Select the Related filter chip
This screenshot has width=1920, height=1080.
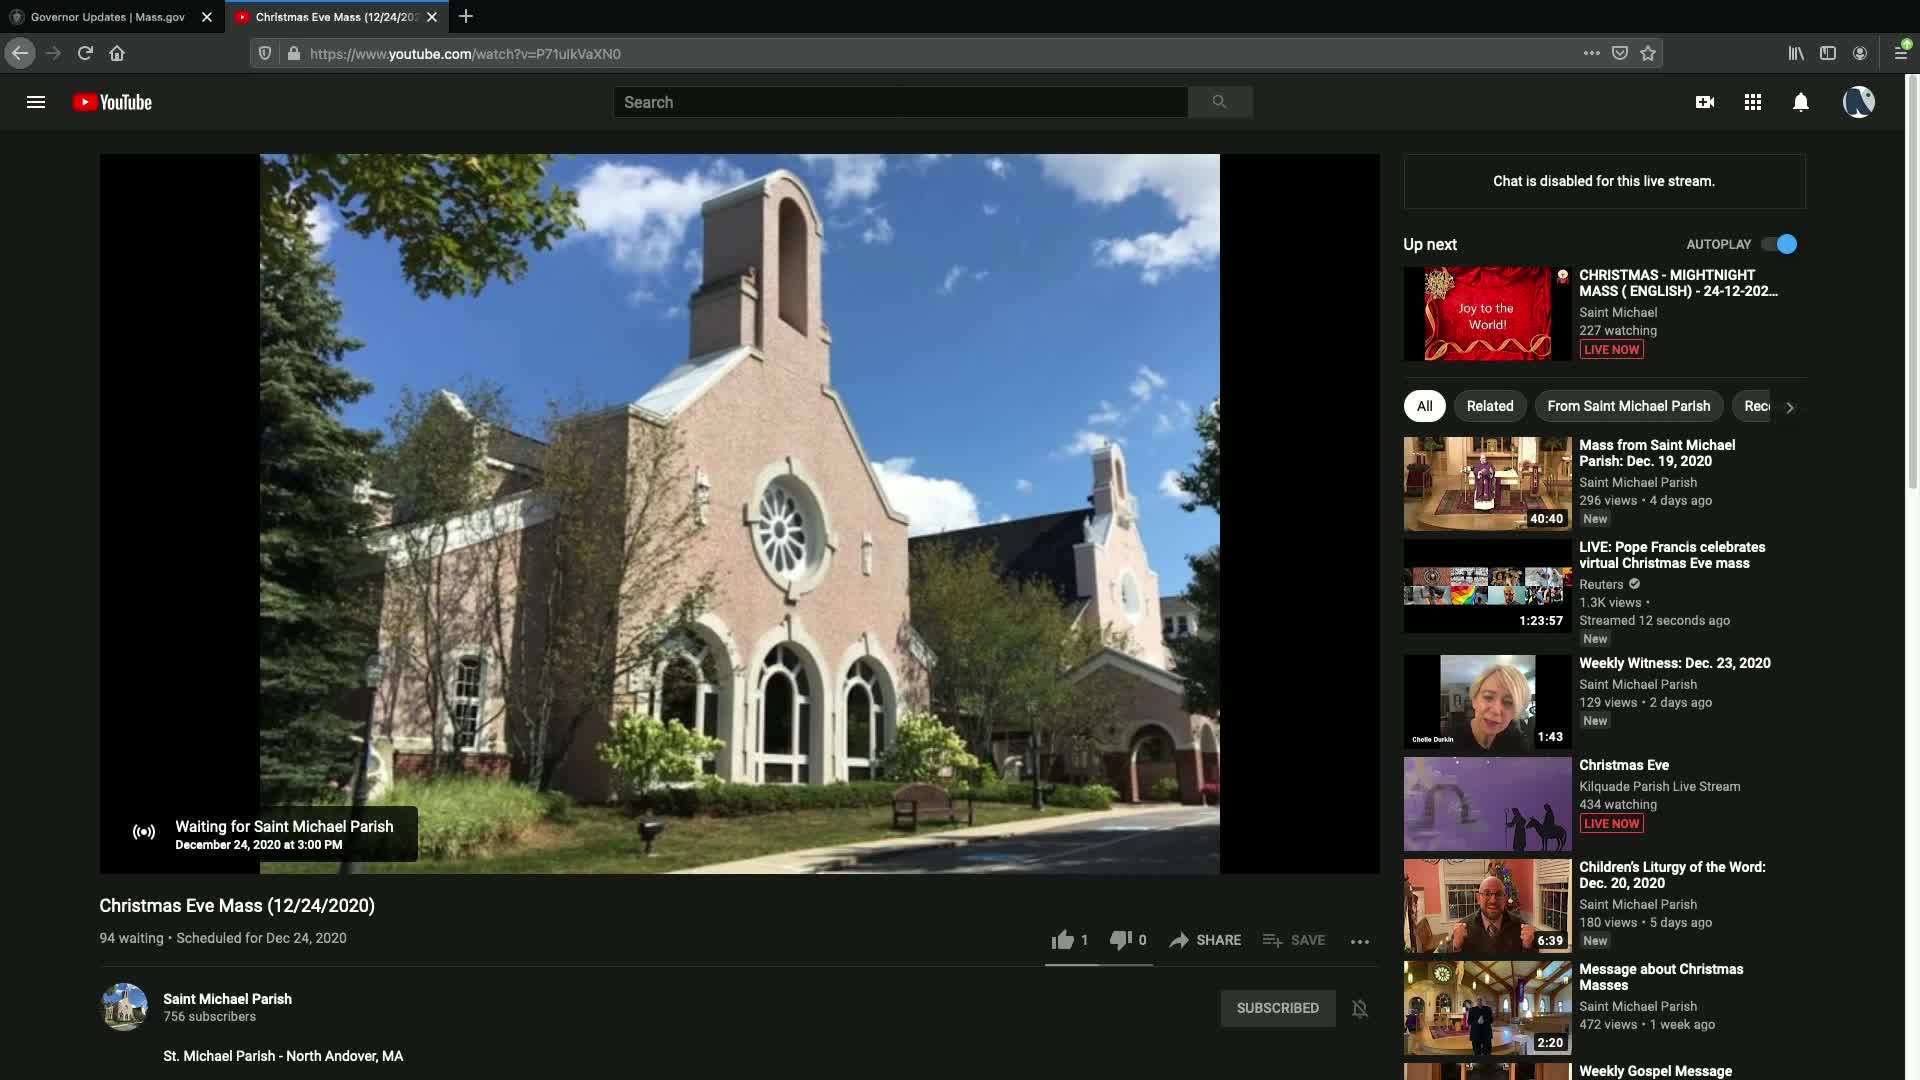pyautogui.click(x=1490, y=406)
